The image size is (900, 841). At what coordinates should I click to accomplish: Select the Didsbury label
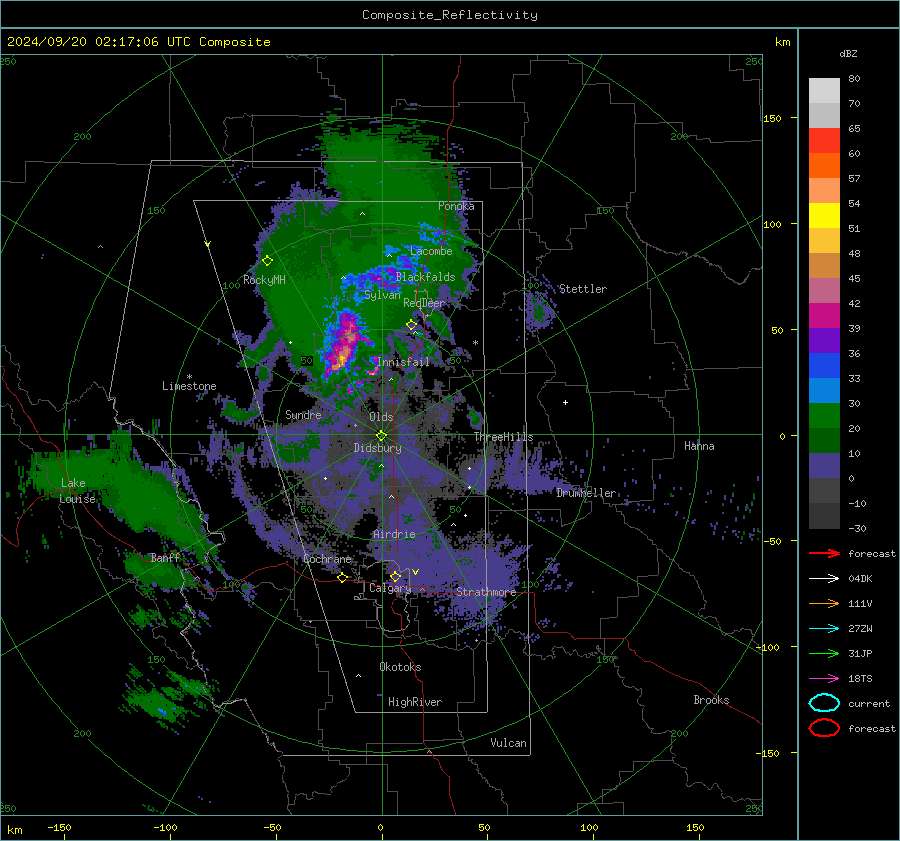click(x=378, y=448)
